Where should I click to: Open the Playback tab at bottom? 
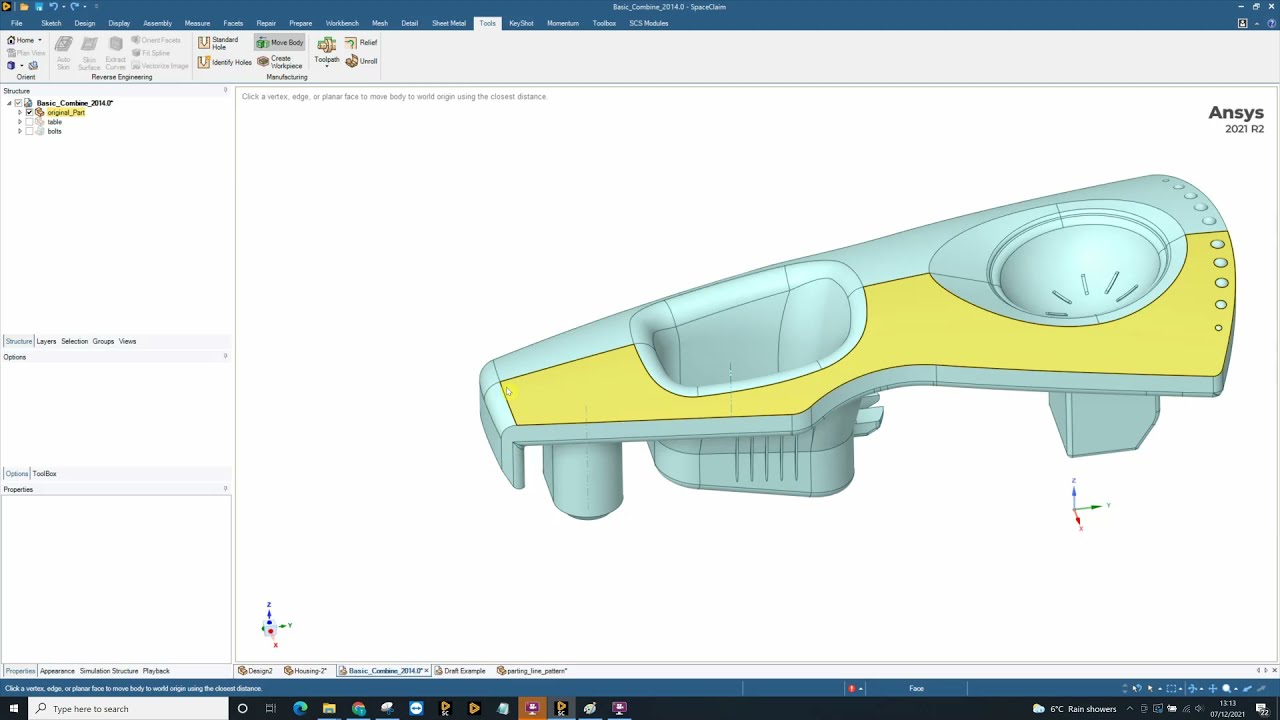pyautogui.click(x=156, y=671)
